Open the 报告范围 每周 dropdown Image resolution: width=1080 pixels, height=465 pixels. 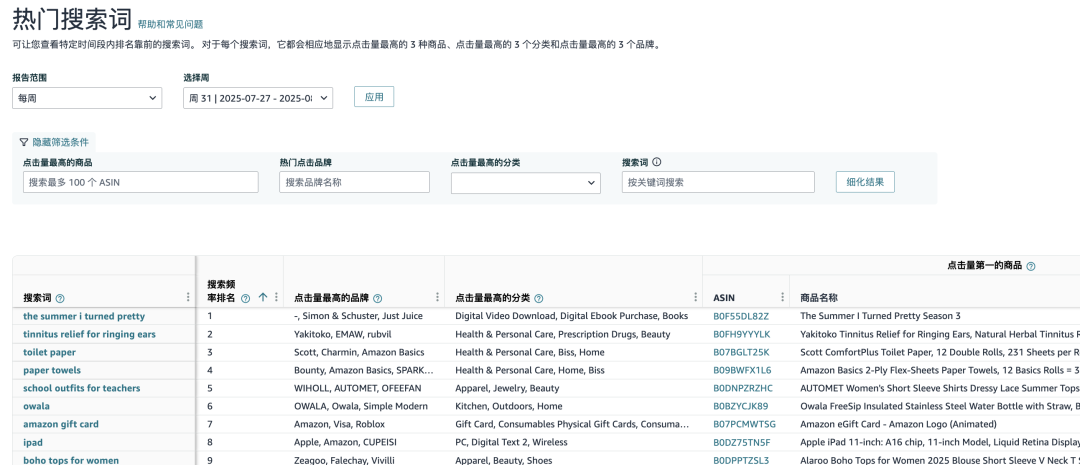87,98
